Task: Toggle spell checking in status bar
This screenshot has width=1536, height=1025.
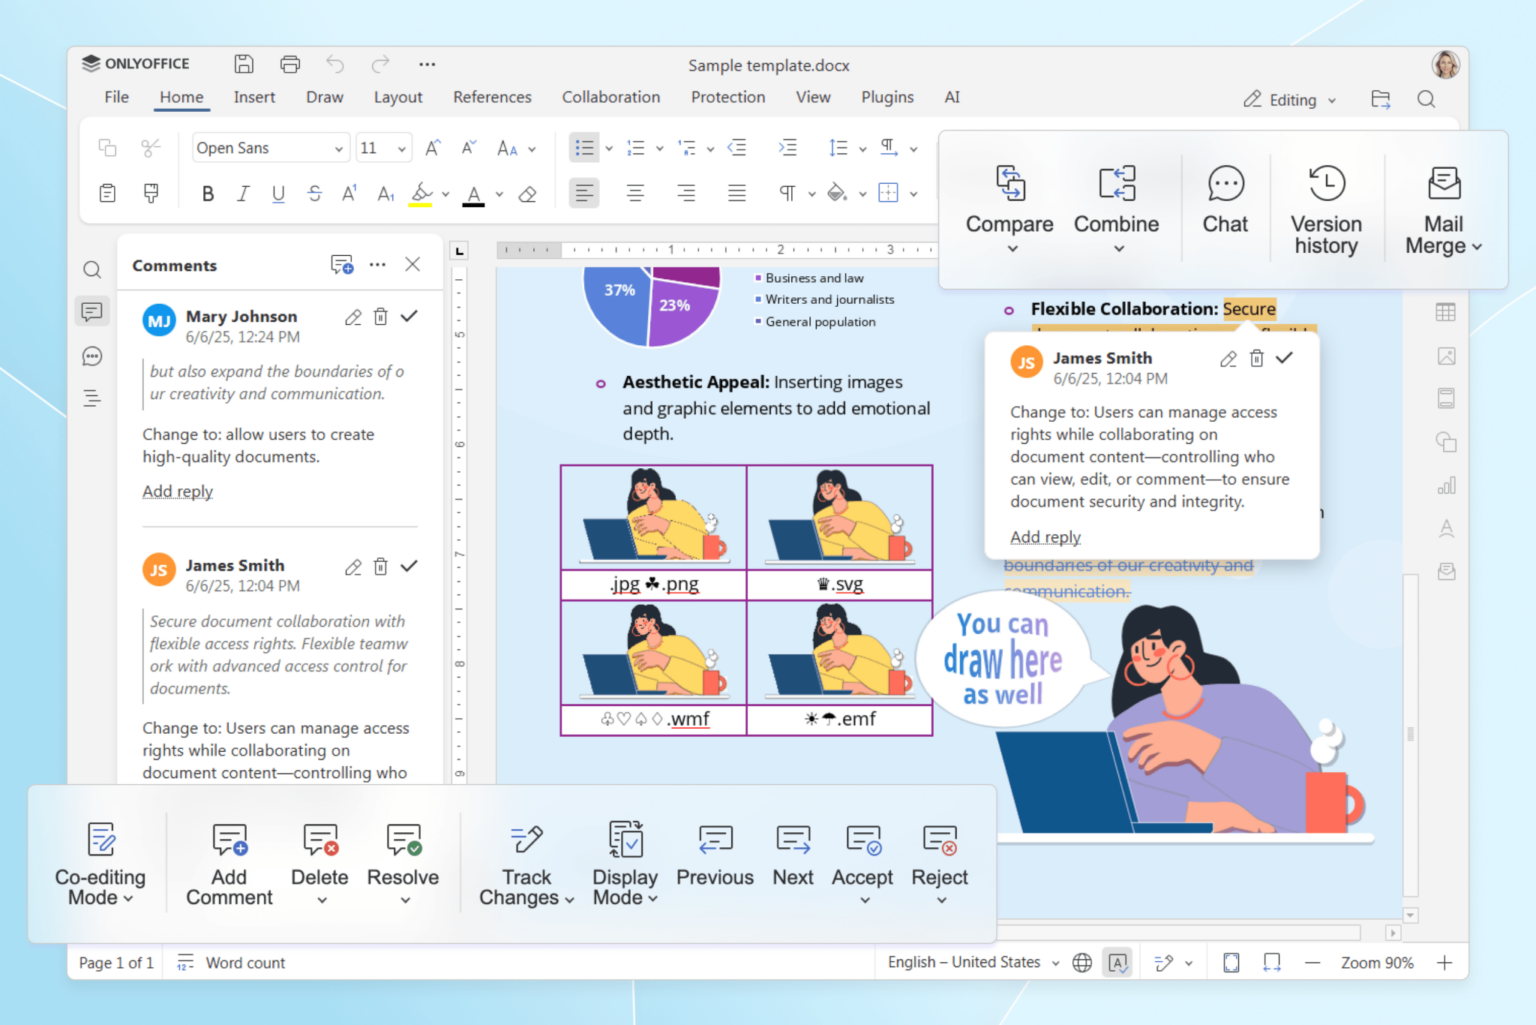Action: 1118,962
